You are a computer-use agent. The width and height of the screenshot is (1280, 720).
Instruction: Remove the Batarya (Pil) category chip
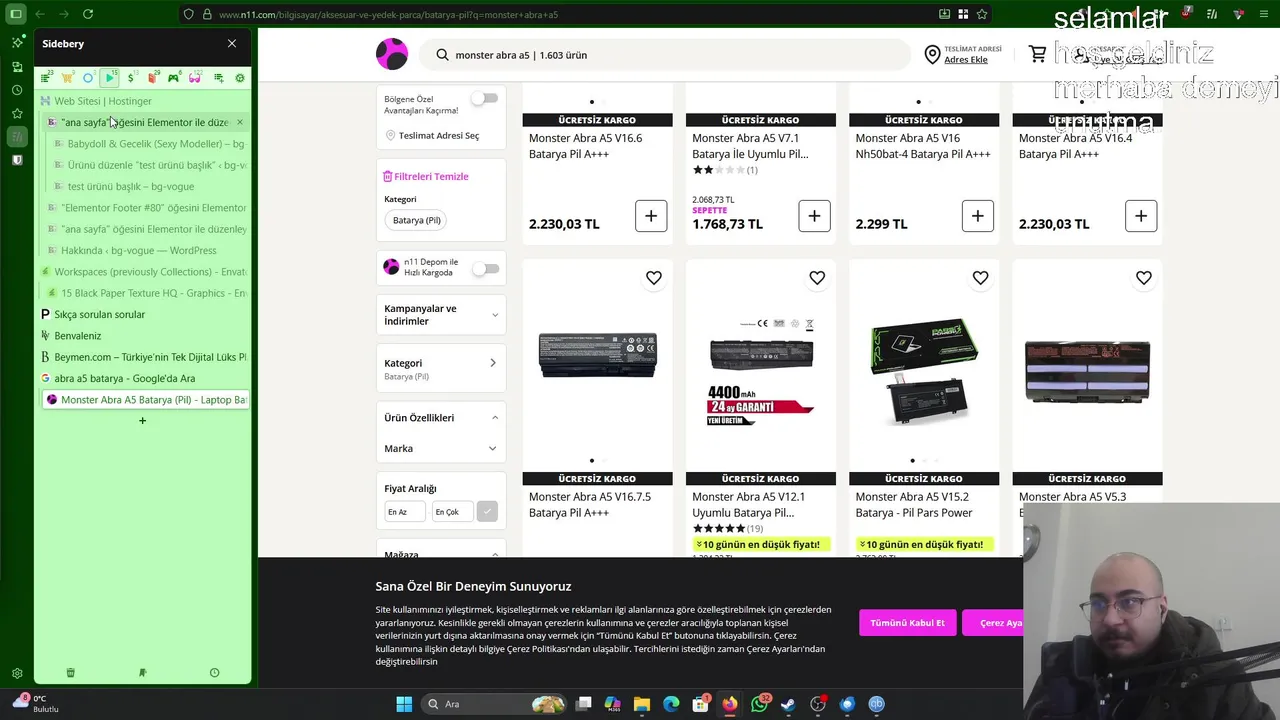click(417, 220)
